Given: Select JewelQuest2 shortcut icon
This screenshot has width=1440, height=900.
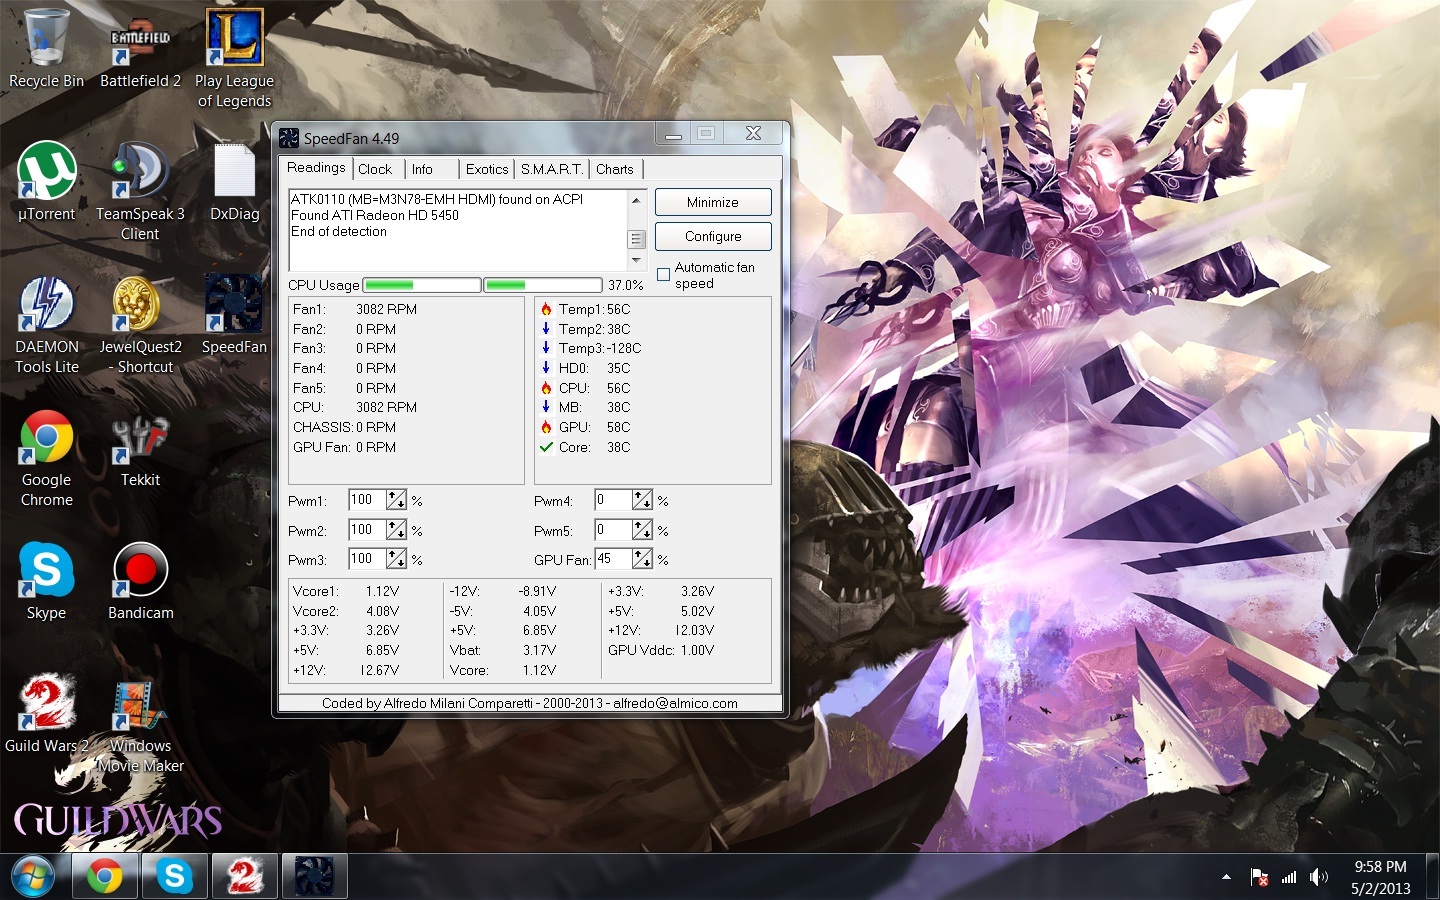Looking at the screenshot, I should tap(140, 325).
